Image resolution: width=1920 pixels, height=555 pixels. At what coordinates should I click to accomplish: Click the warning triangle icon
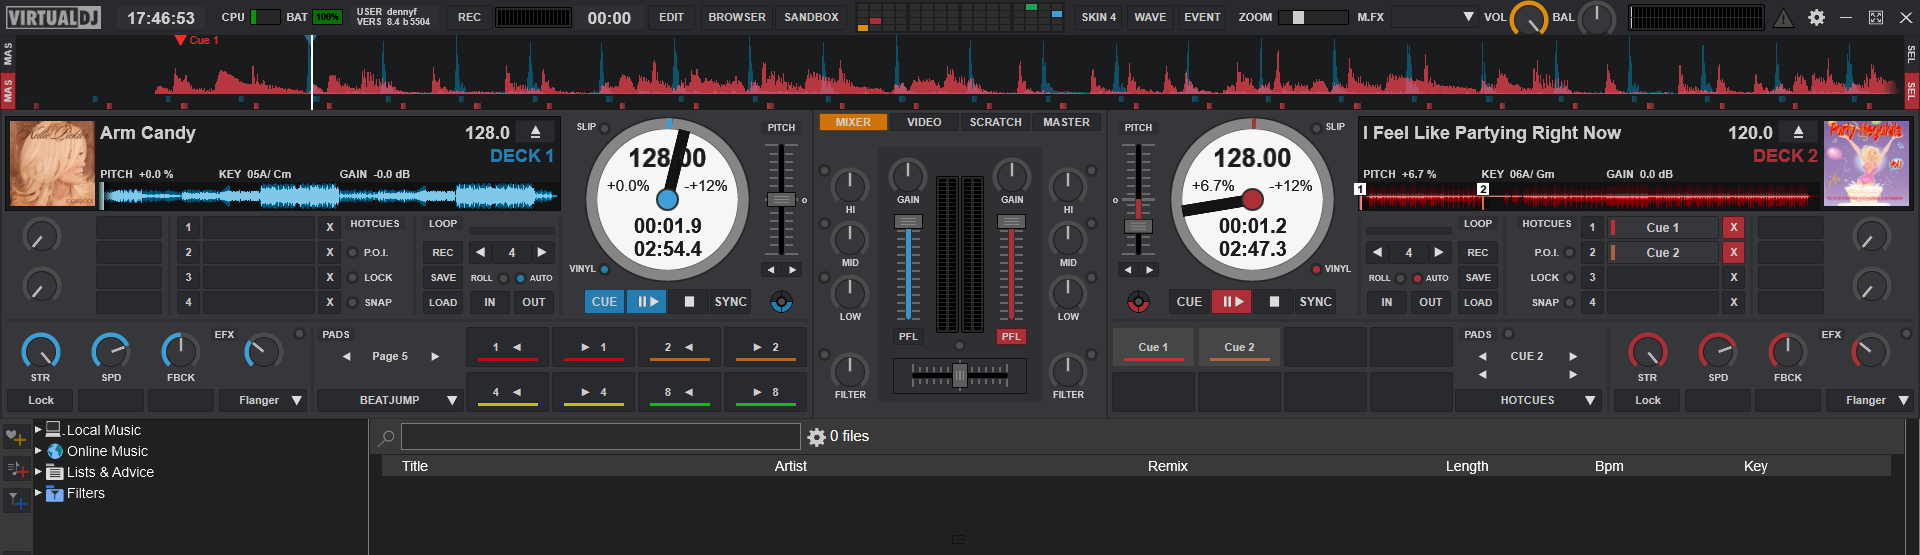[x=1783, y=17]
